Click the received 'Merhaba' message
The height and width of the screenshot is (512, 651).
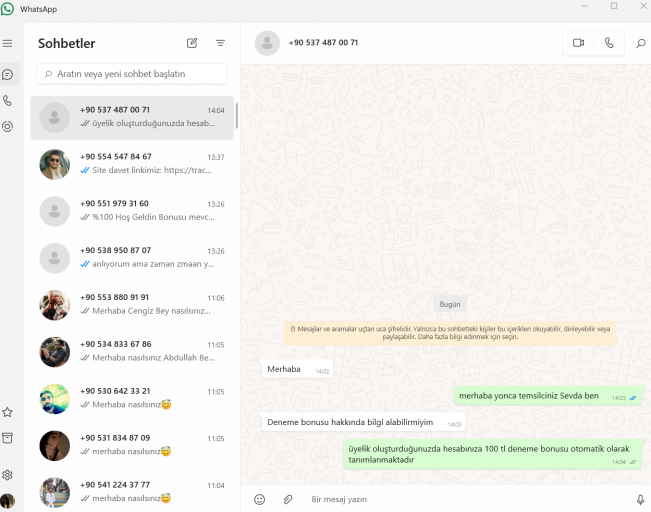point(298,369)
